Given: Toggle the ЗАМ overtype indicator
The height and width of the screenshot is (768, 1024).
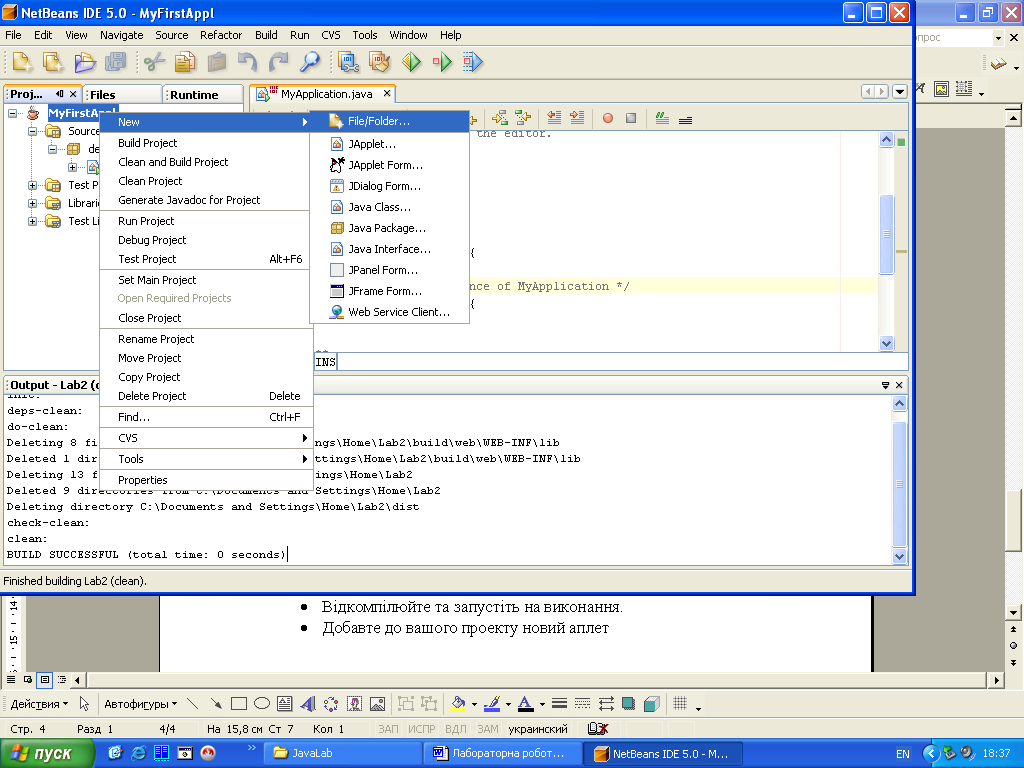Looking at the screenshot, I should 487,729.
